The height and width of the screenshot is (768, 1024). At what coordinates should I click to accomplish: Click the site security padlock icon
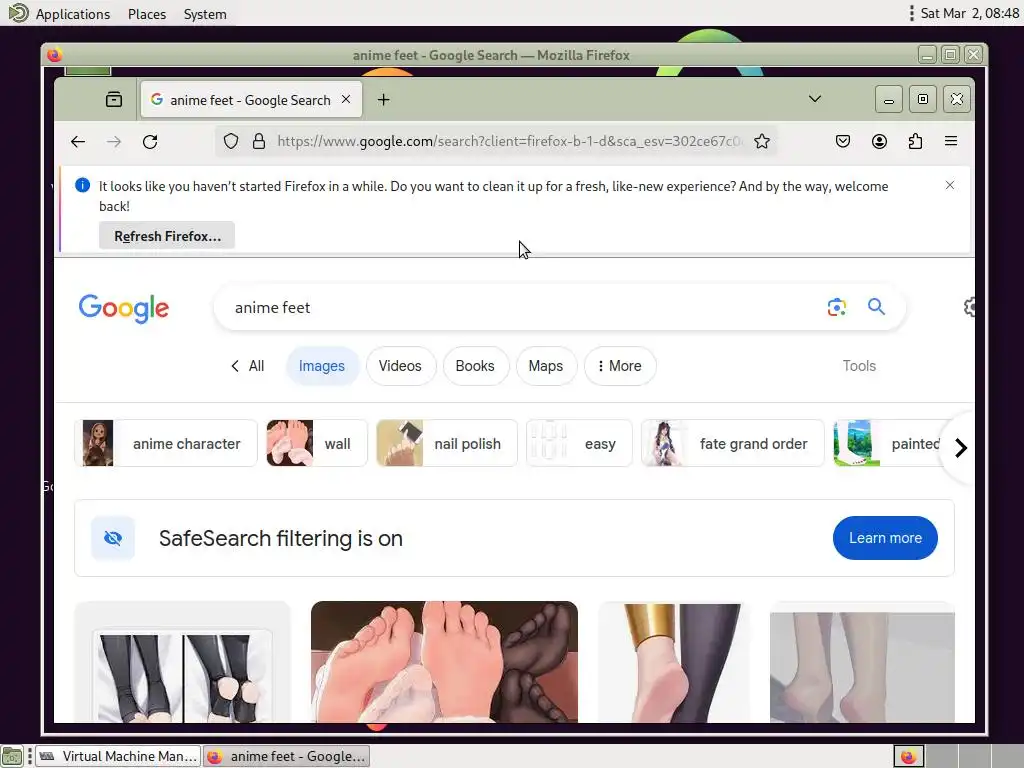tap(259, 141)
